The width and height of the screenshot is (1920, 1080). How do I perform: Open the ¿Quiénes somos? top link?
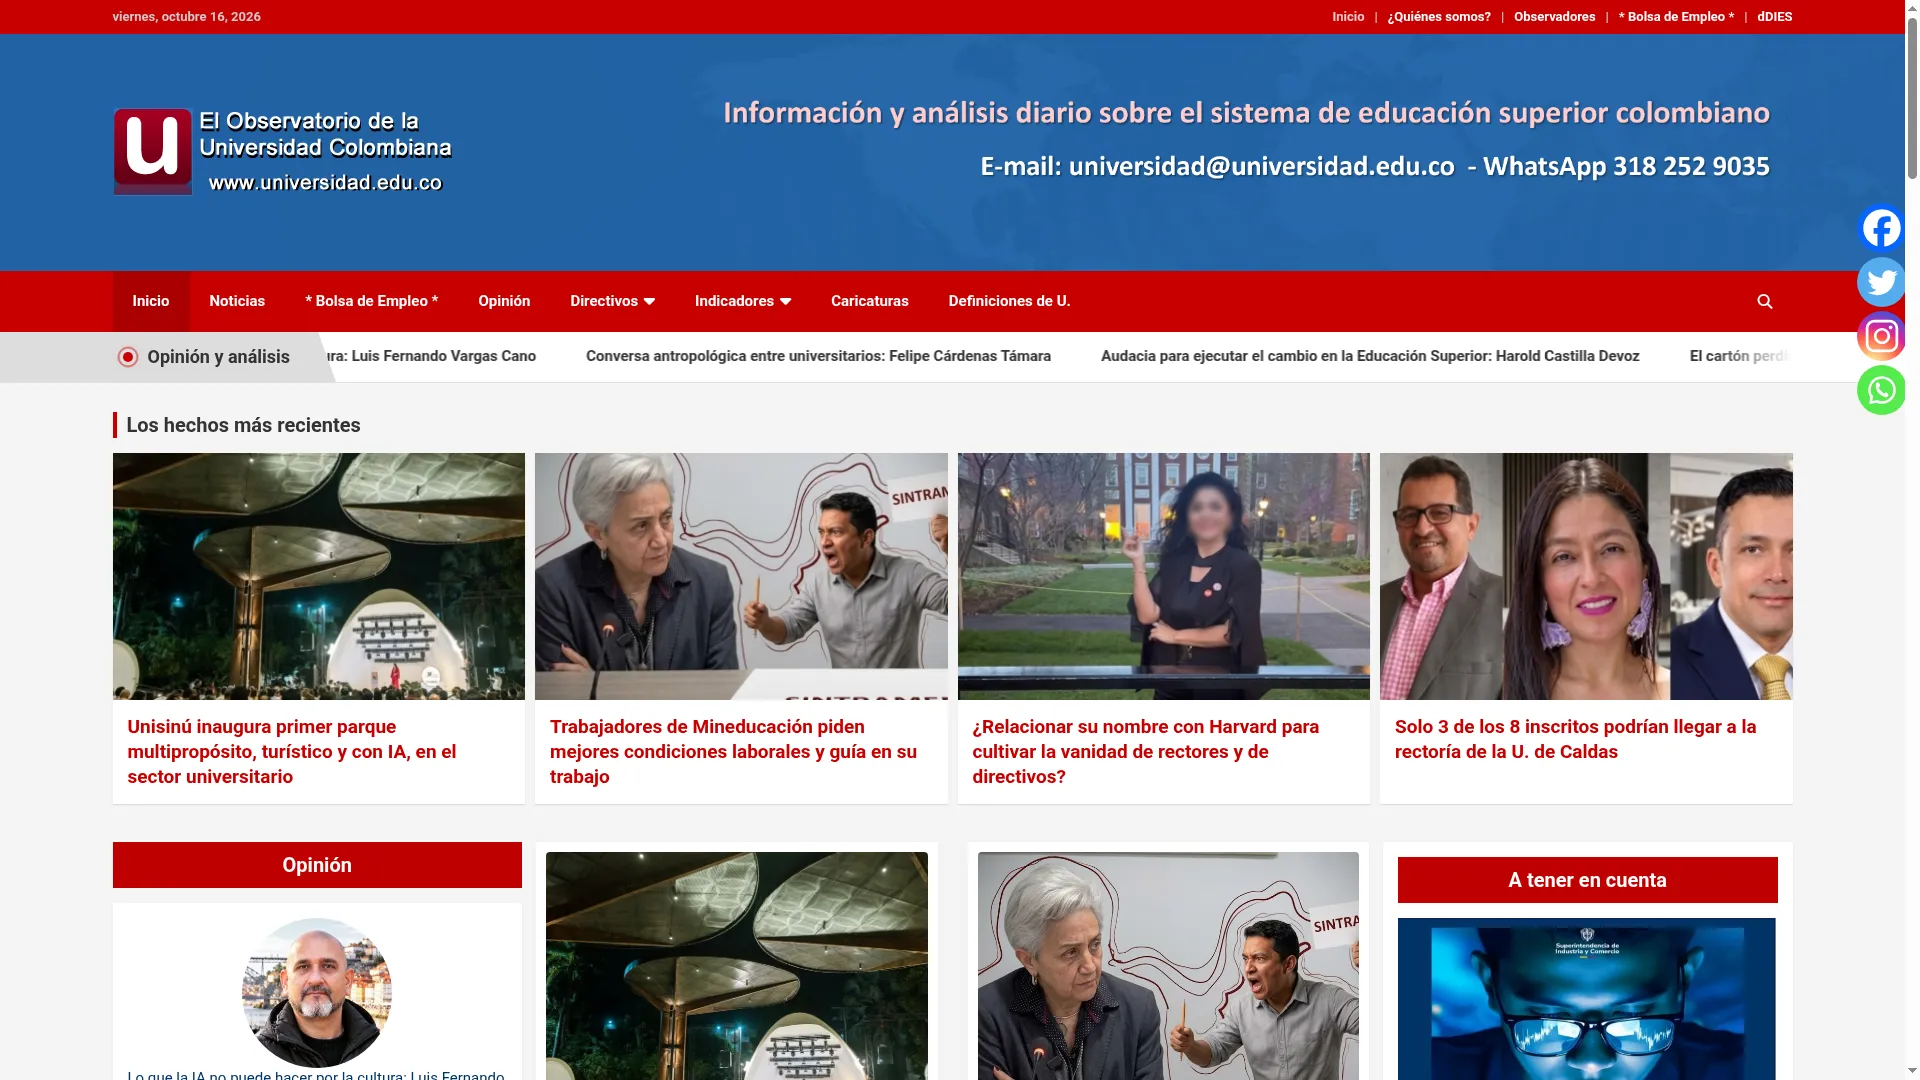(x=1438, y=17)
